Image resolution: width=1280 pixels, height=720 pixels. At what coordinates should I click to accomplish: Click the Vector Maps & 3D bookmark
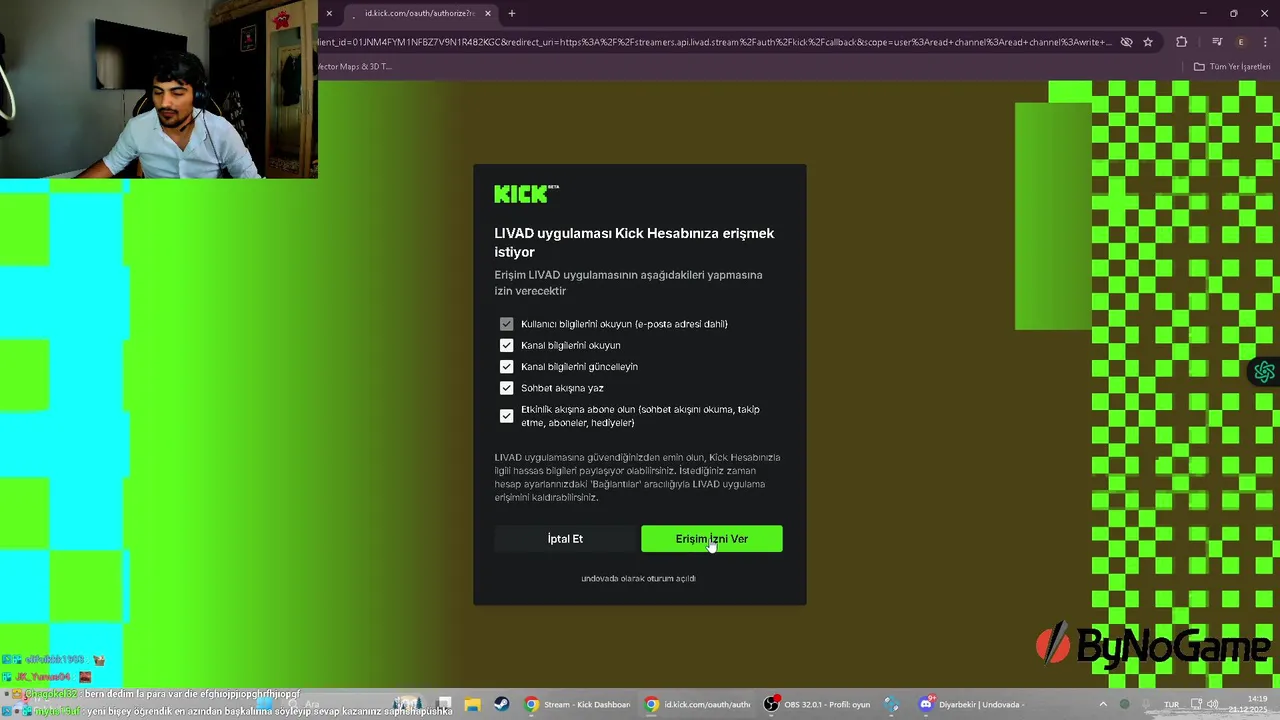point(355,67)
